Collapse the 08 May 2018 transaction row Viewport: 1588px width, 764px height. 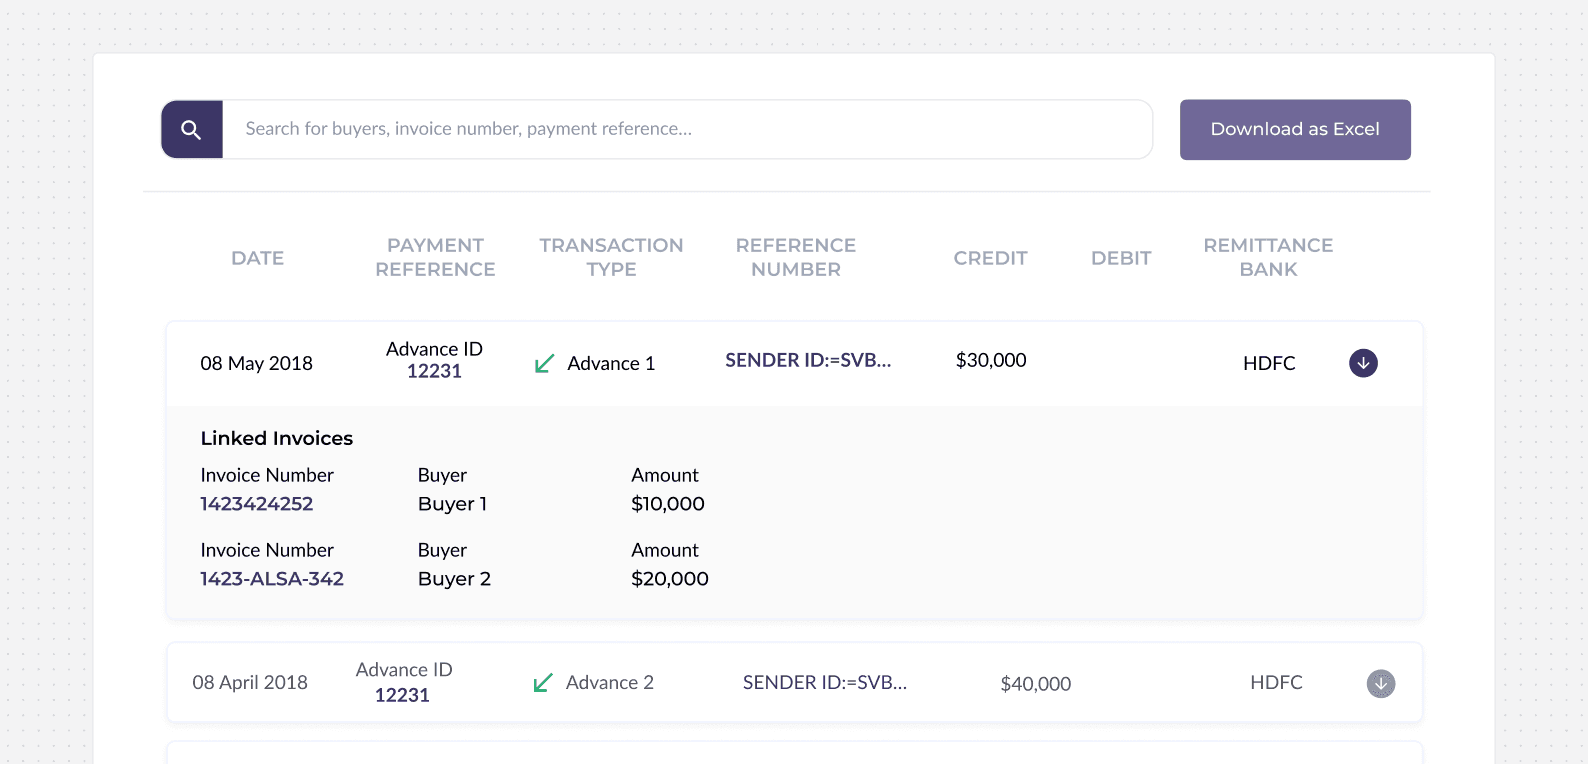pyautogui.click(x=1363, y=363)
